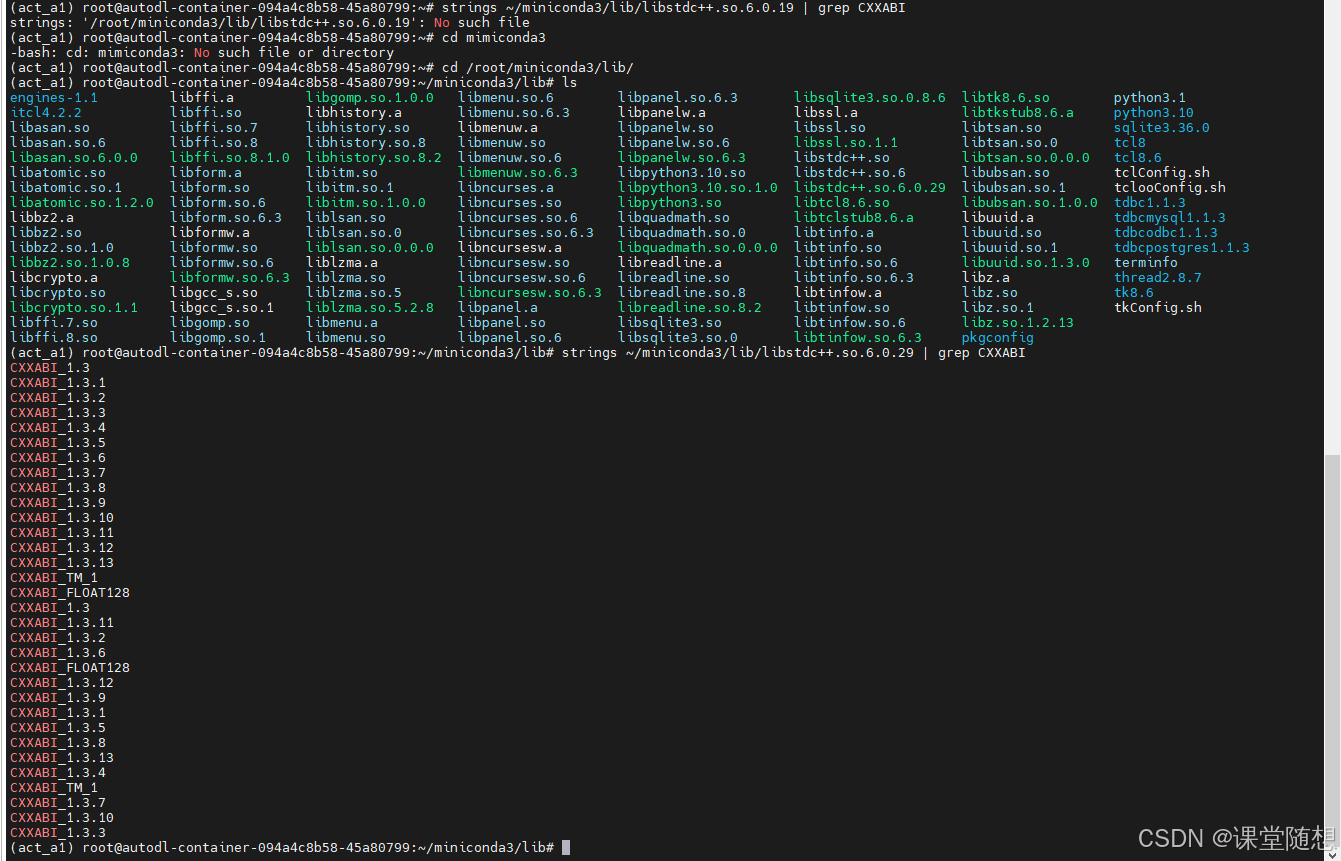Screen dimensions: 1341x861
Task: Select the liblzma.so.5.2.8 entry
Action: point(370,308)
